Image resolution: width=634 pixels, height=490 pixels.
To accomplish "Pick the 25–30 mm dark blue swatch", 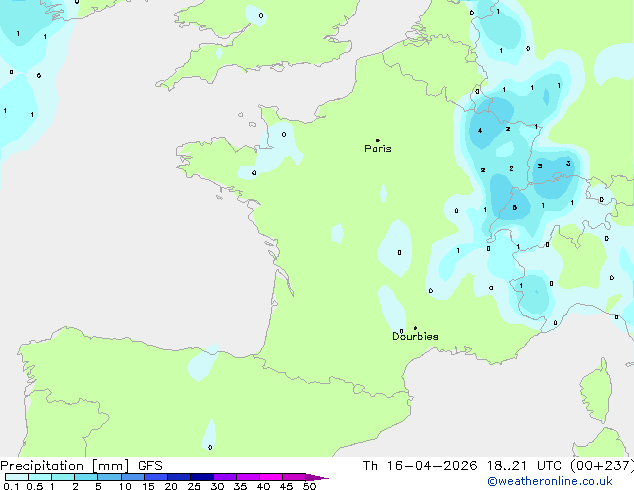I will [x=201, y=477].
